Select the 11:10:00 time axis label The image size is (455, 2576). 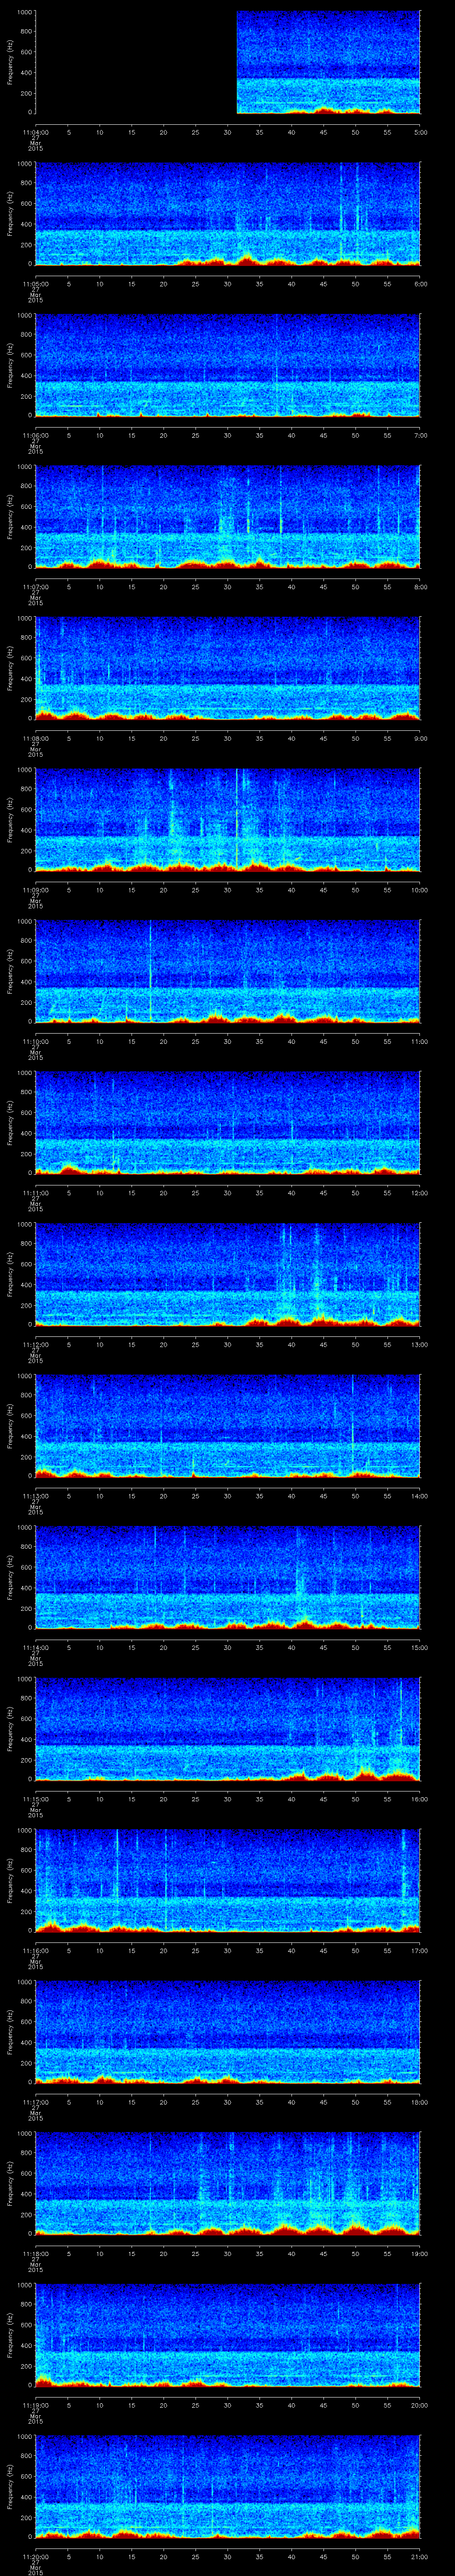[x=35, y=1041]
